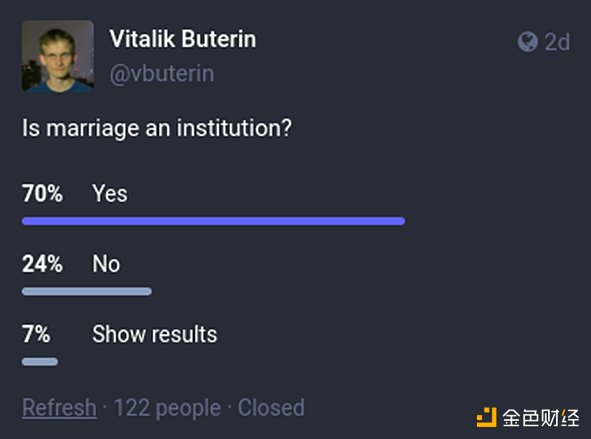
Task: Click the 金色财经 watermark text
Action: coord(541,418)
